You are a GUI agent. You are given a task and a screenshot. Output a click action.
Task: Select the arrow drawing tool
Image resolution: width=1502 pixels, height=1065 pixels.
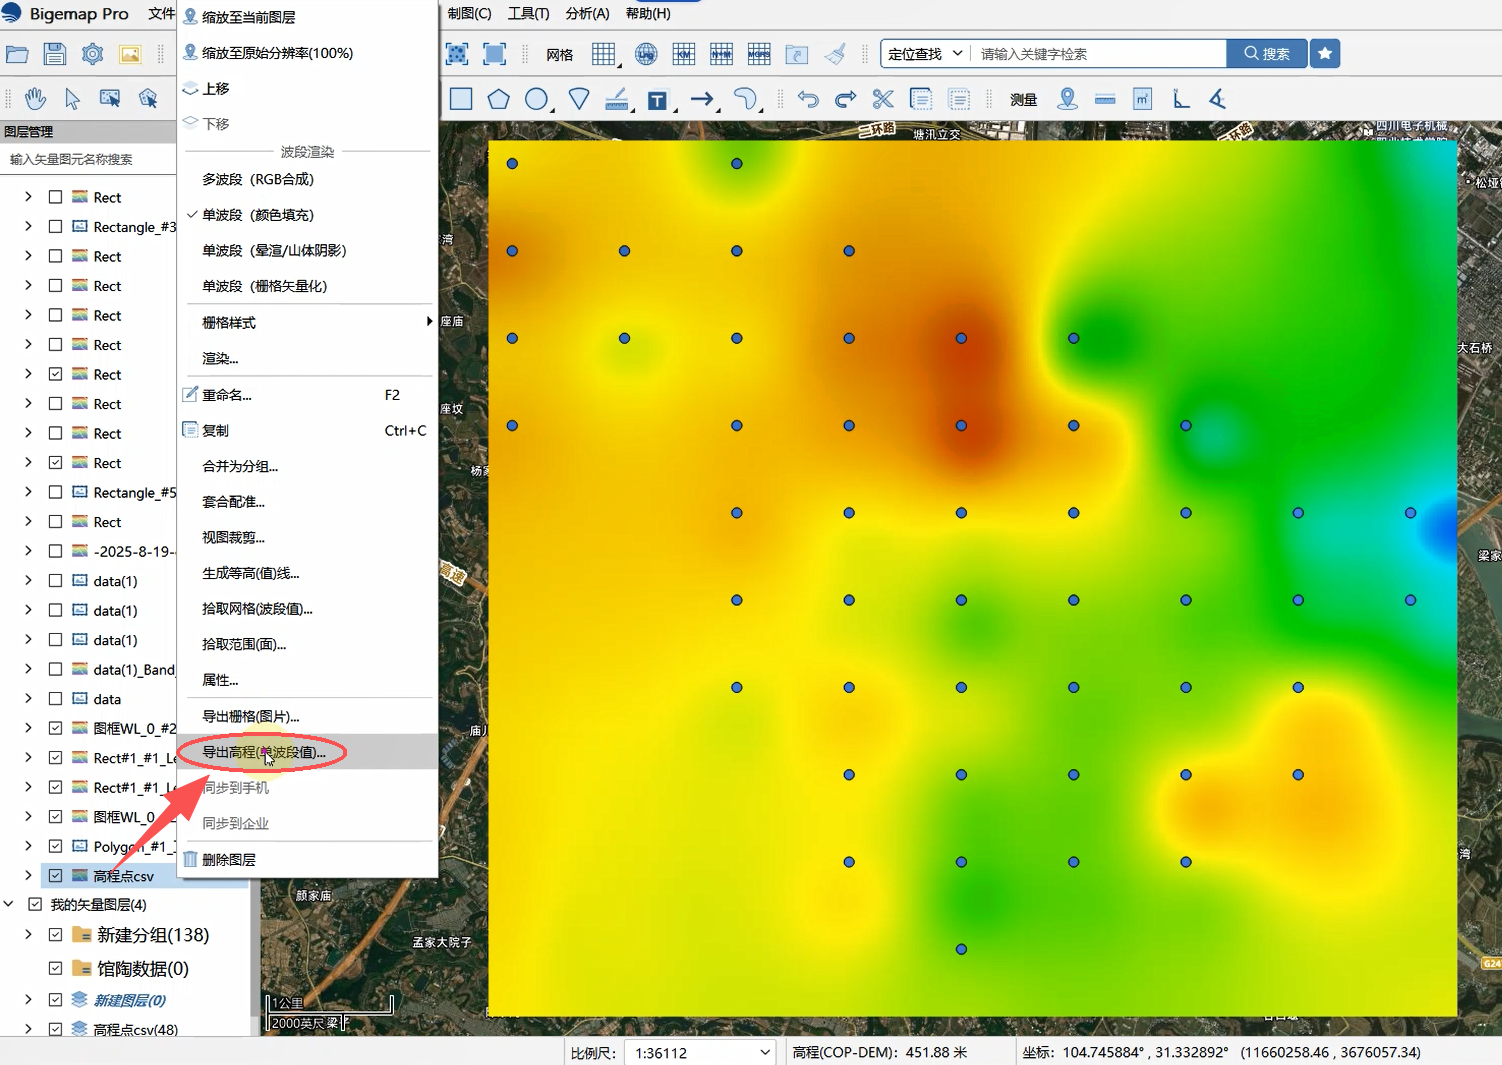702,99
